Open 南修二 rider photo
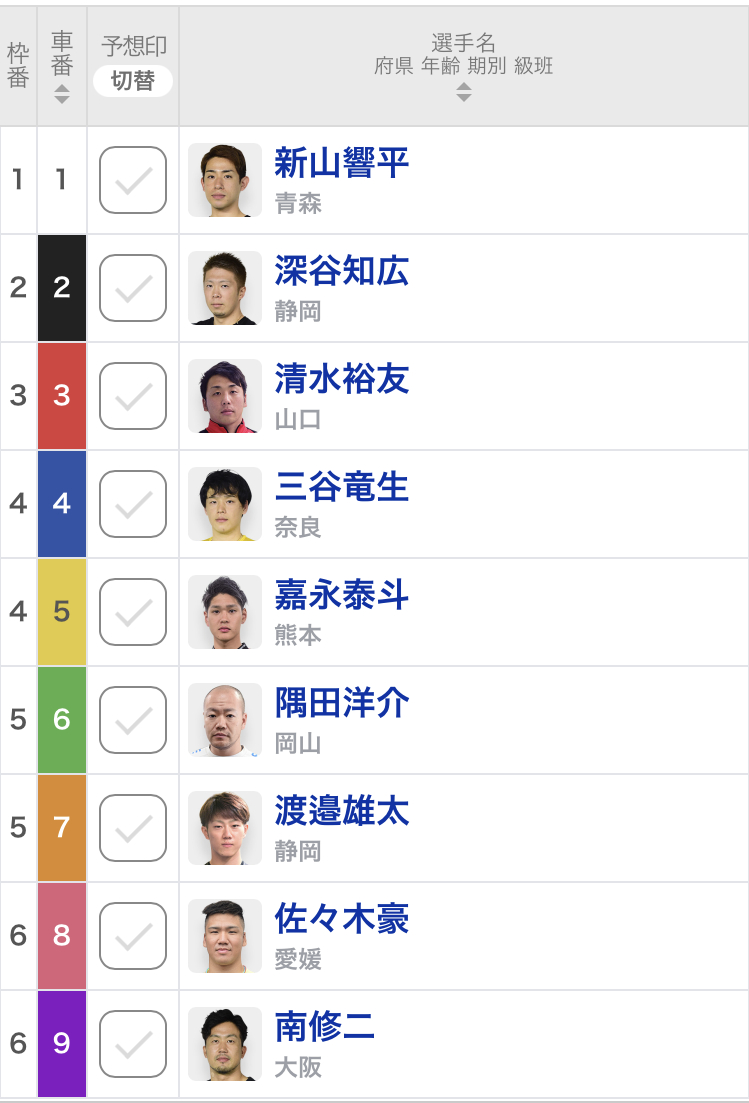This screenshot has width=749, height=1103. click(225, 1044)
